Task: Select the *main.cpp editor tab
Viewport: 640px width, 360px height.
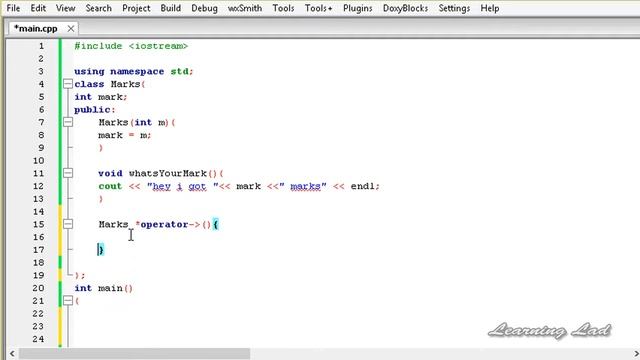Action: click(36, 29)
